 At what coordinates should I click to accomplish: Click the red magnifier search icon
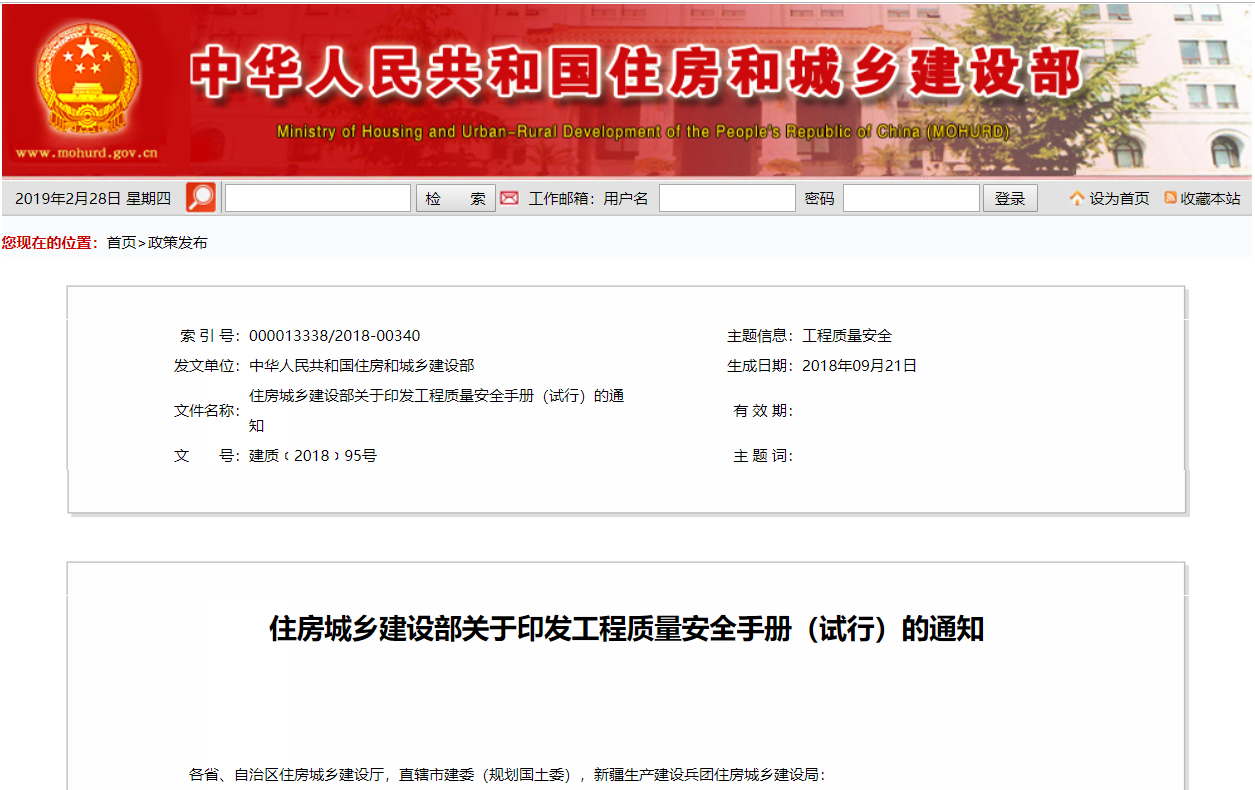[201, 198]
